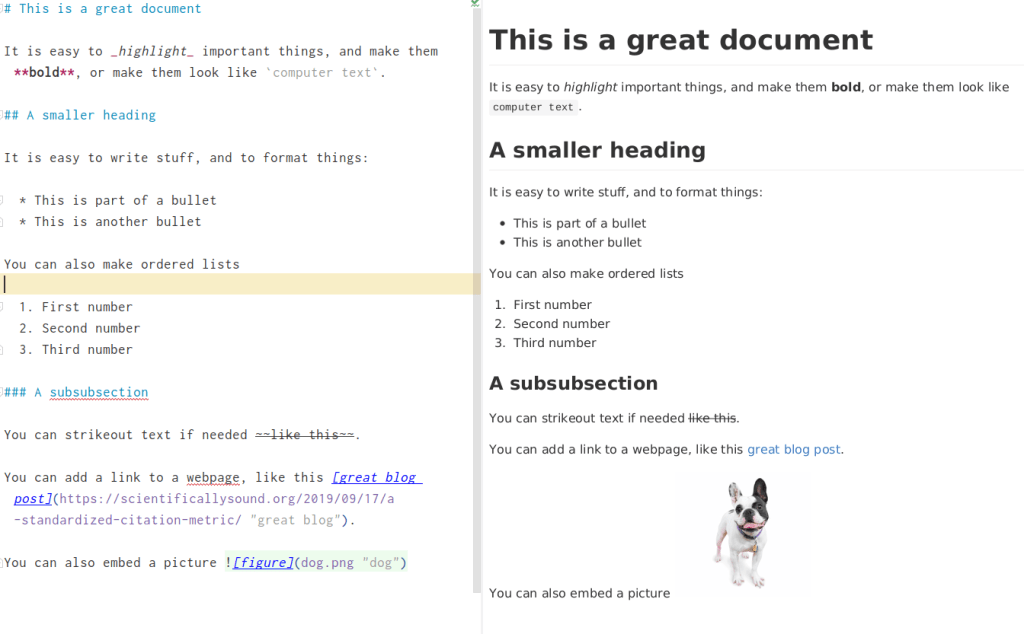This screenshot has height=634, width=1024.
Task: Collapse the "A subsubsection" fold marker
Action: (2, 392)
